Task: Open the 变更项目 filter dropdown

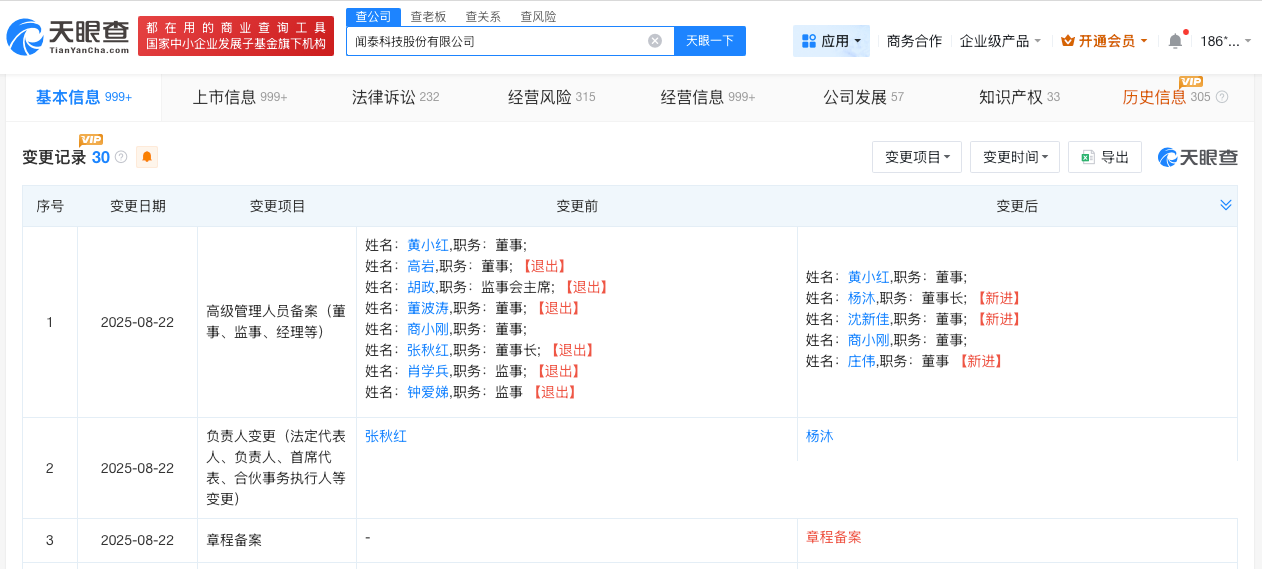Action: click(x=917, y=157)
